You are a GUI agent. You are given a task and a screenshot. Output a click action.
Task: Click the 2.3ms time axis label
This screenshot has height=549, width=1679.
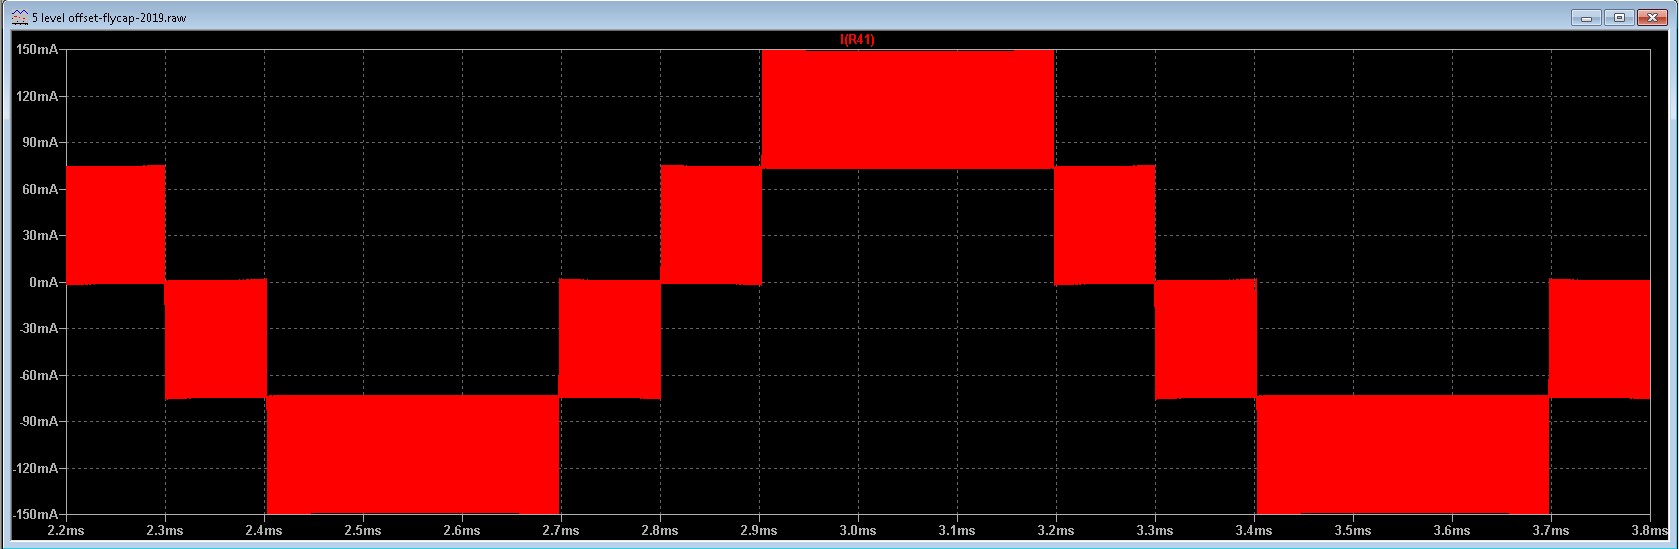165,531
